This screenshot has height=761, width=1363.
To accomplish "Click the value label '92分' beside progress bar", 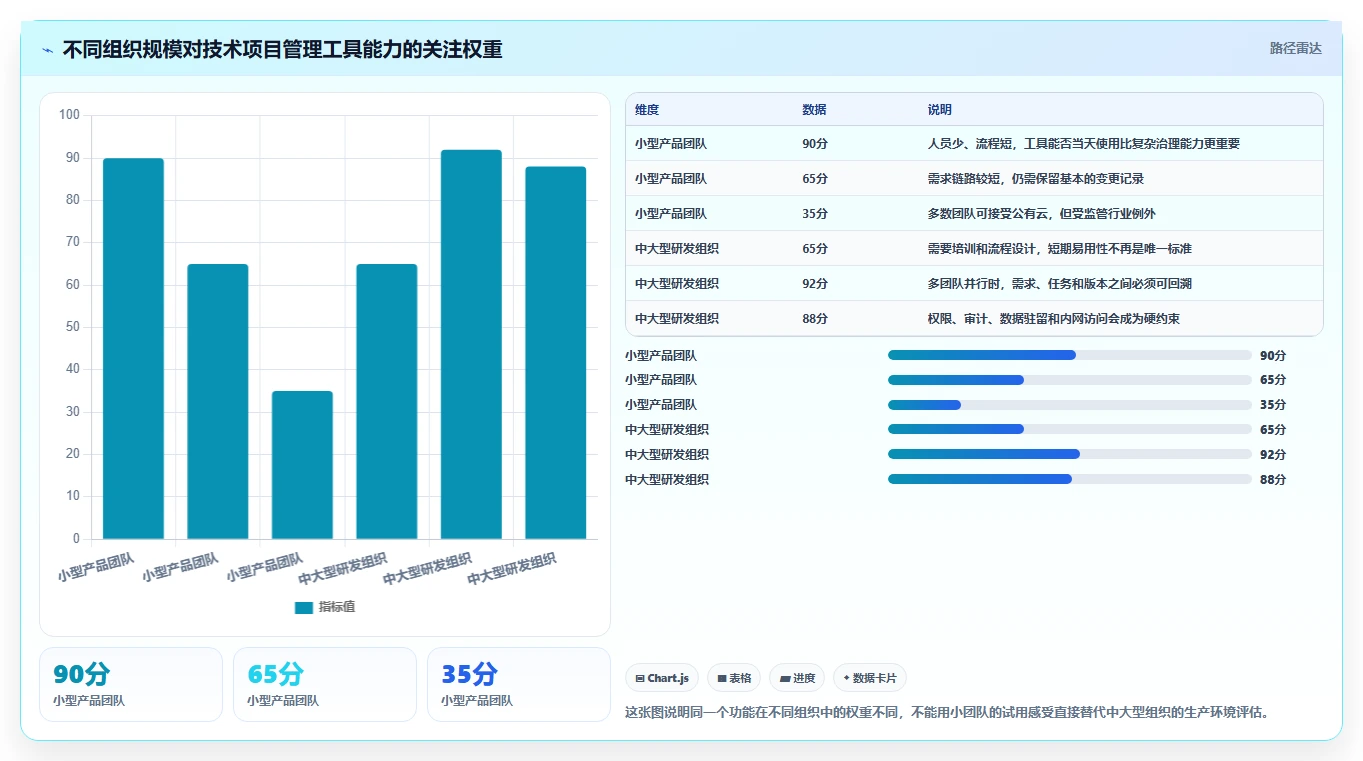I will coord(1273,455).
